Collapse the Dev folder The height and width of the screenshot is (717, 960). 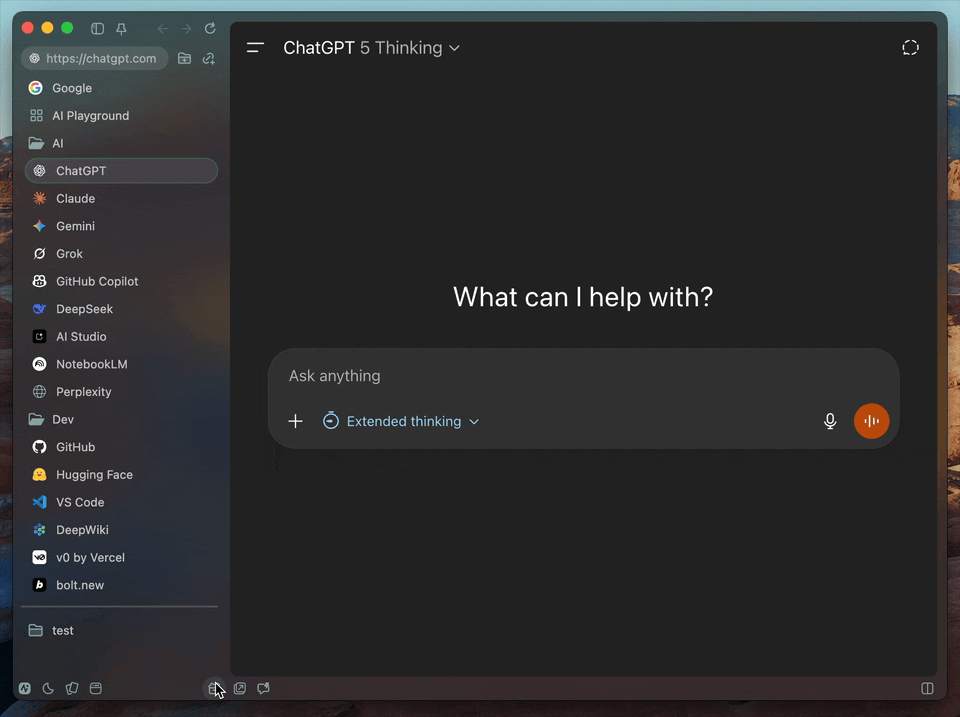pos(121,419)
